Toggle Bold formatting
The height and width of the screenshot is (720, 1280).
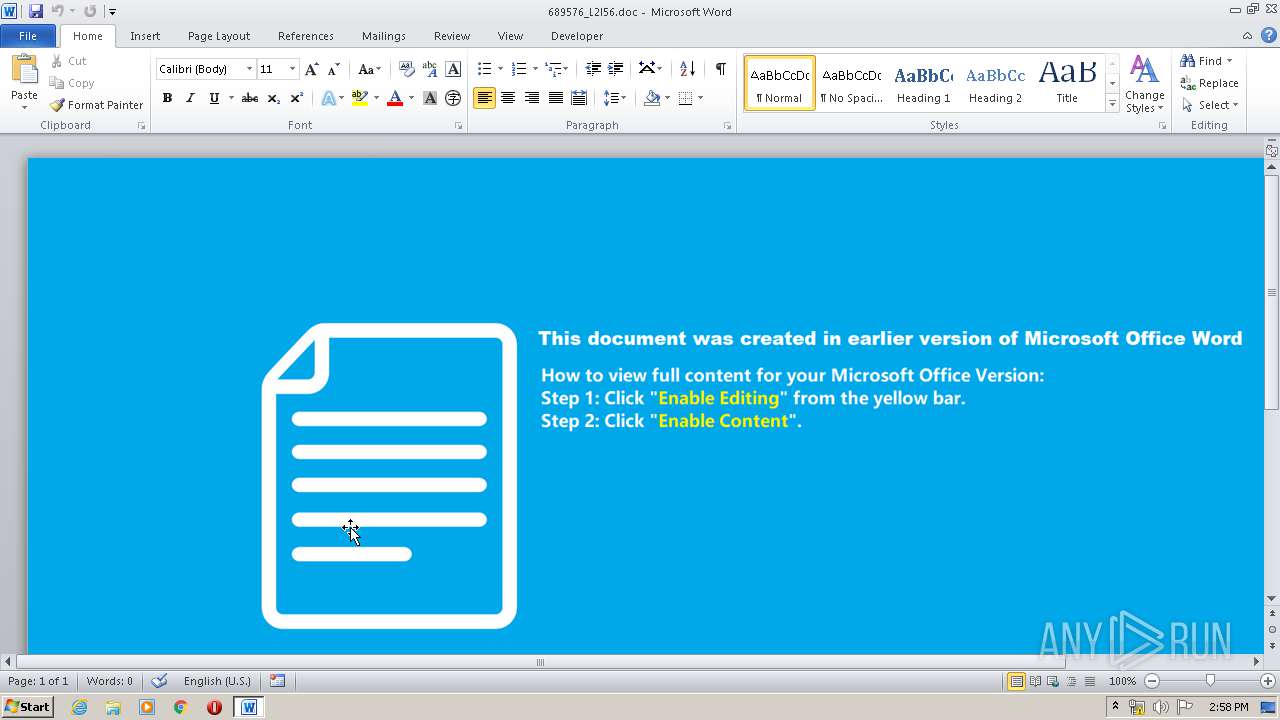167,98
